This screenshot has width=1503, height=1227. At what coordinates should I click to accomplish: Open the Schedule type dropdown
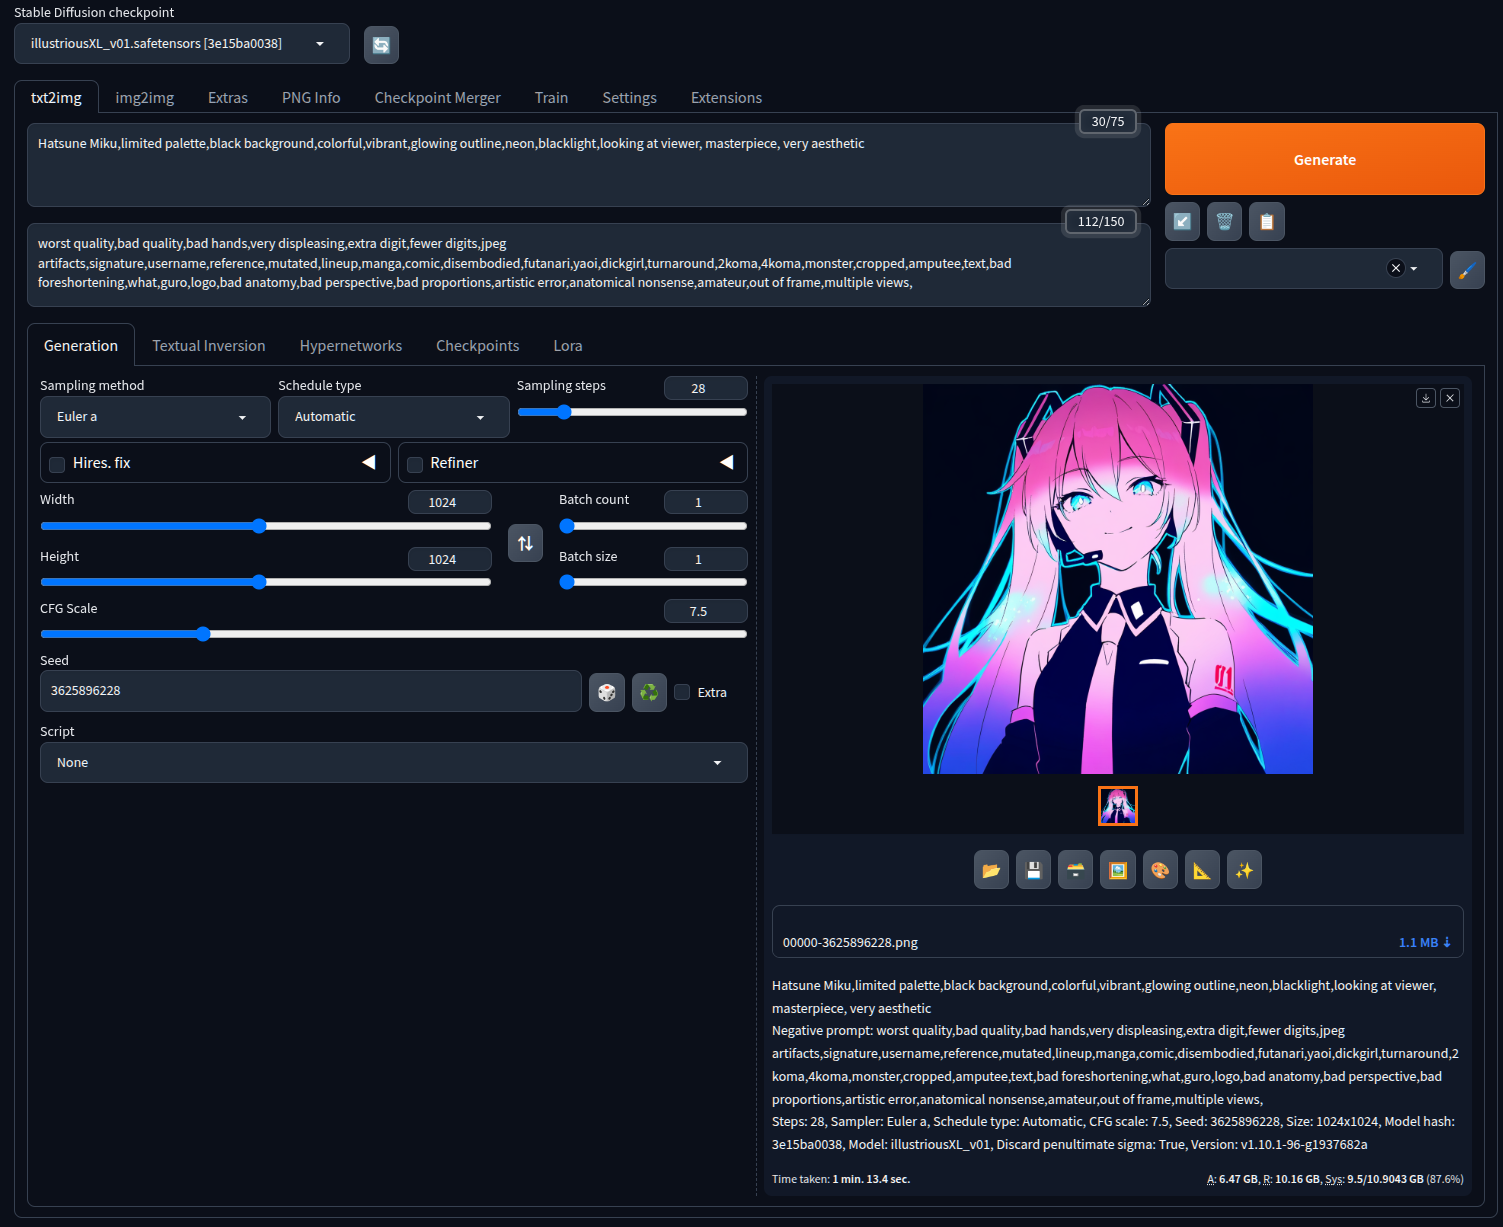click(394, 417)
